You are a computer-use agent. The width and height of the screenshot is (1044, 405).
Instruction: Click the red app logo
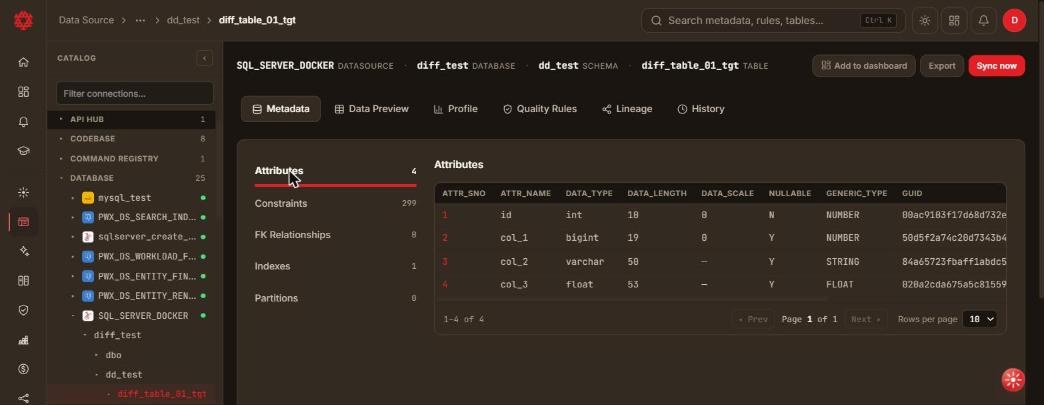click(23, 21)
